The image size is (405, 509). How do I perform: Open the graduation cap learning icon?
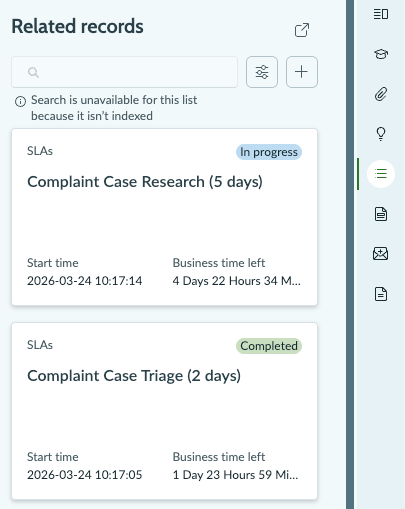pyautogui.click(x=381, y=54)
